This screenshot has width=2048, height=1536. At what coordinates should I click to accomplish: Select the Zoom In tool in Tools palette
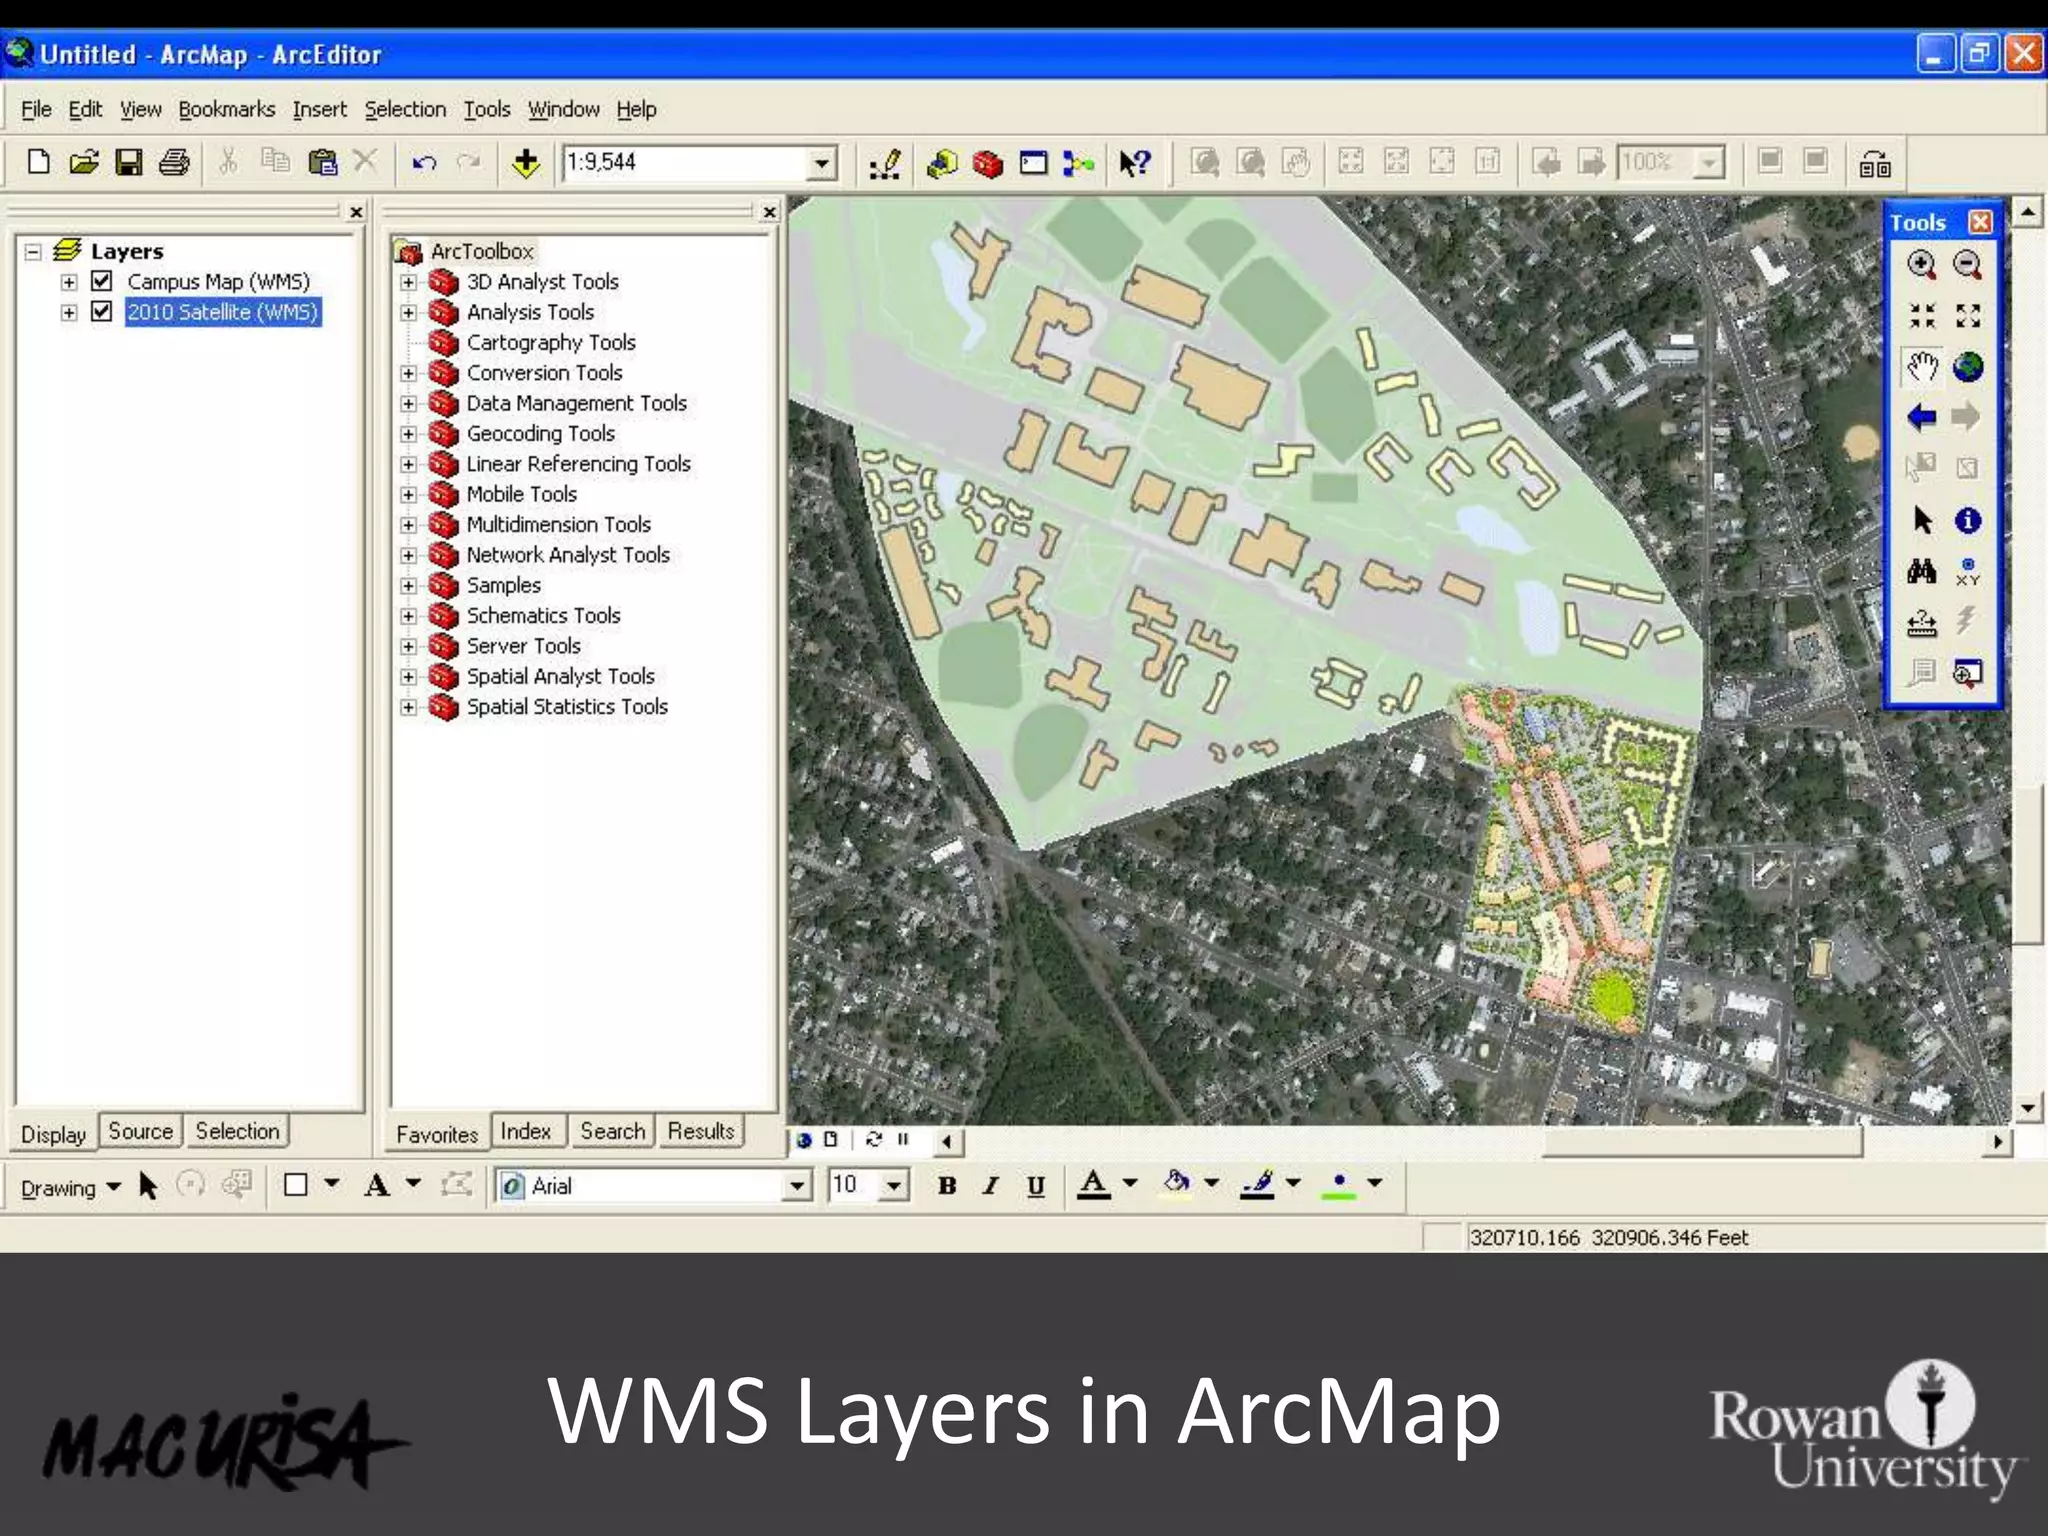1921,265
